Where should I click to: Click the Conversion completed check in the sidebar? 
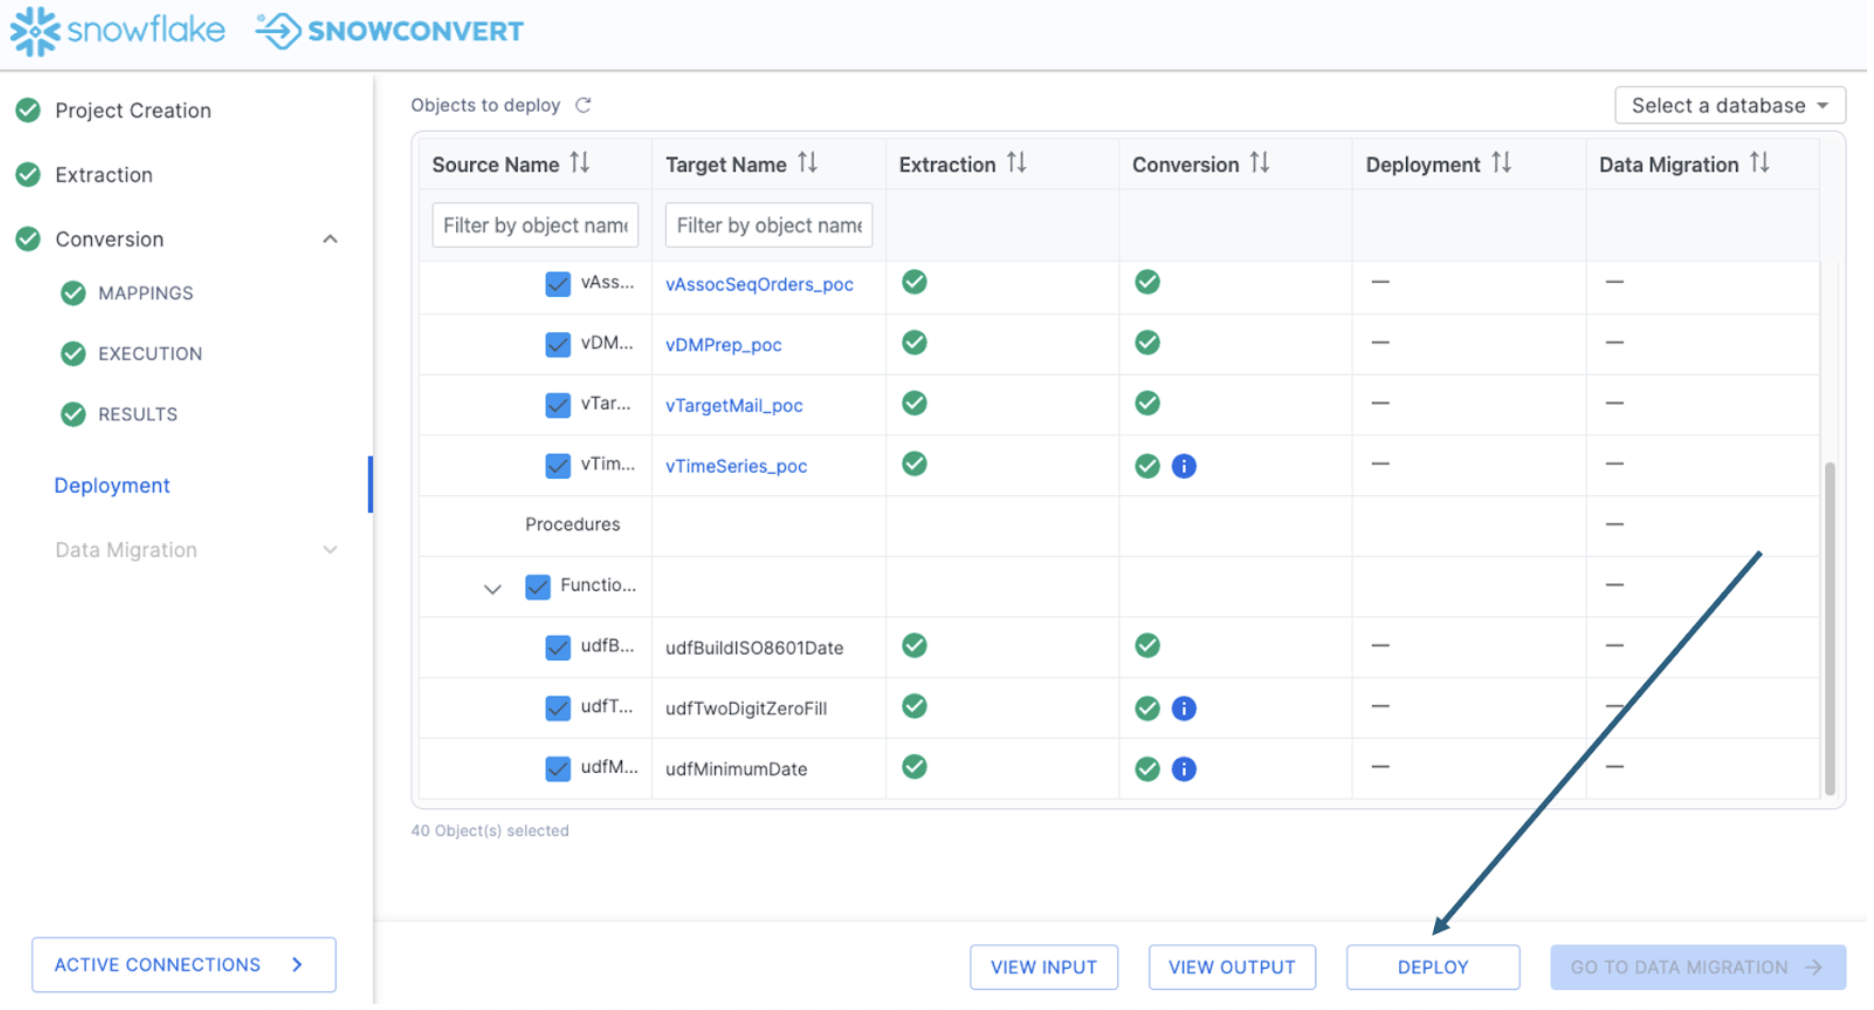click(28, 238)
